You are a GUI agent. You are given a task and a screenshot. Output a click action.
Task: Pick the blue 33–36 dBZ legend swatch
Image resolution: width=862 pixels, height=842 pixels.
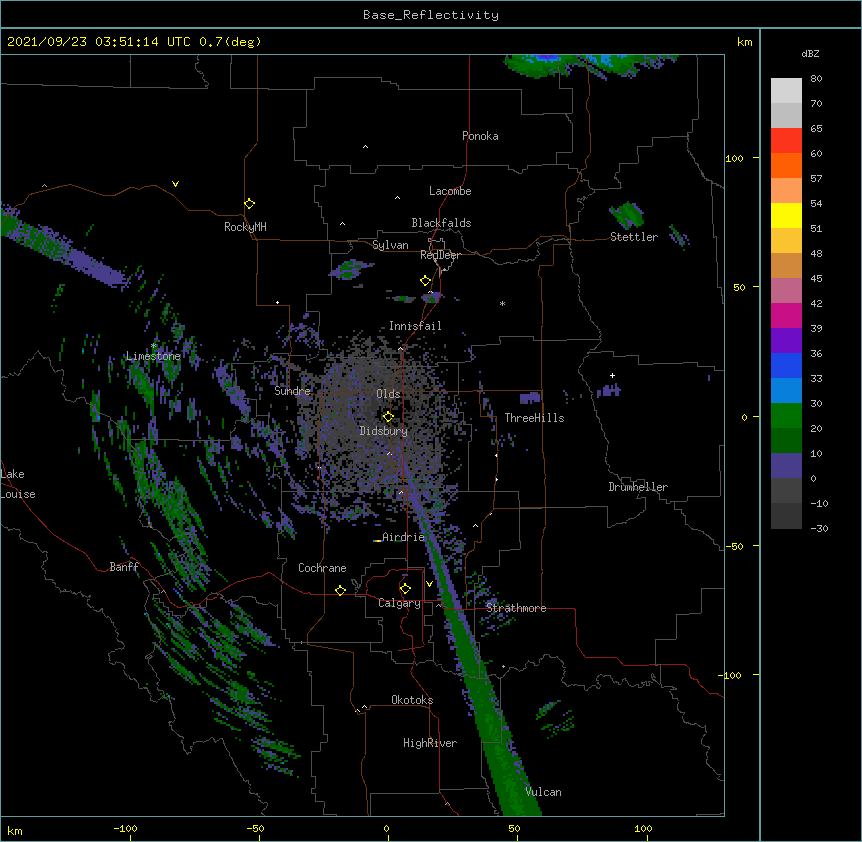tap(786, 366)
